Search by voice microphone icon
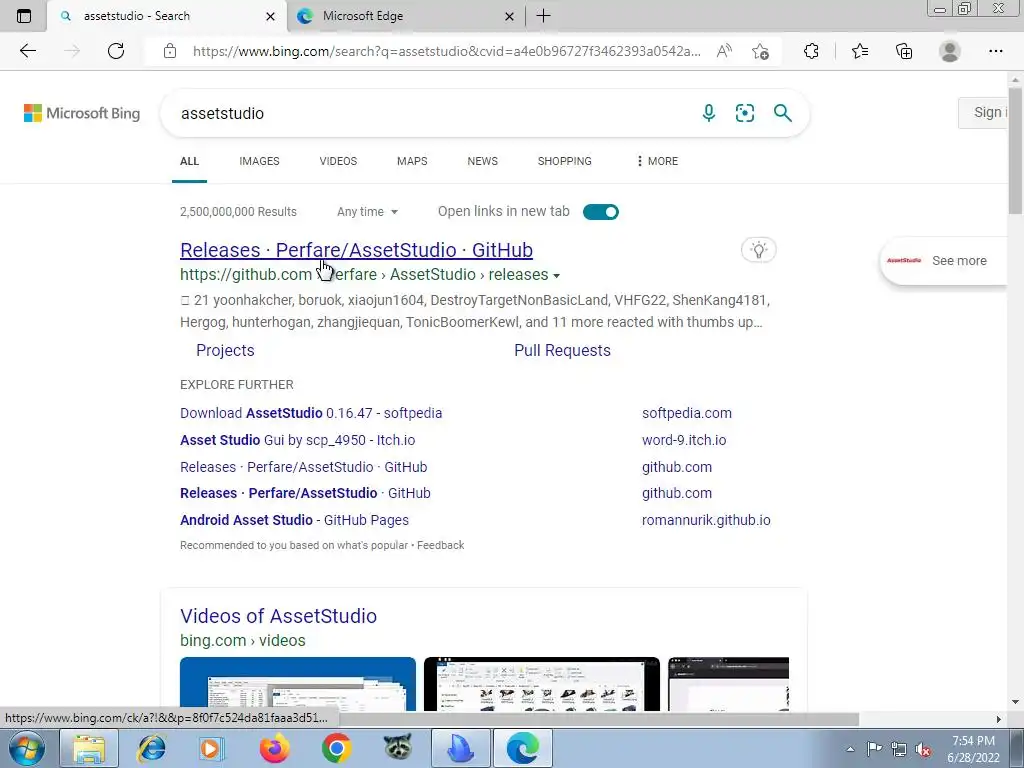This screenshot has width=1024, height=768. 709,113
